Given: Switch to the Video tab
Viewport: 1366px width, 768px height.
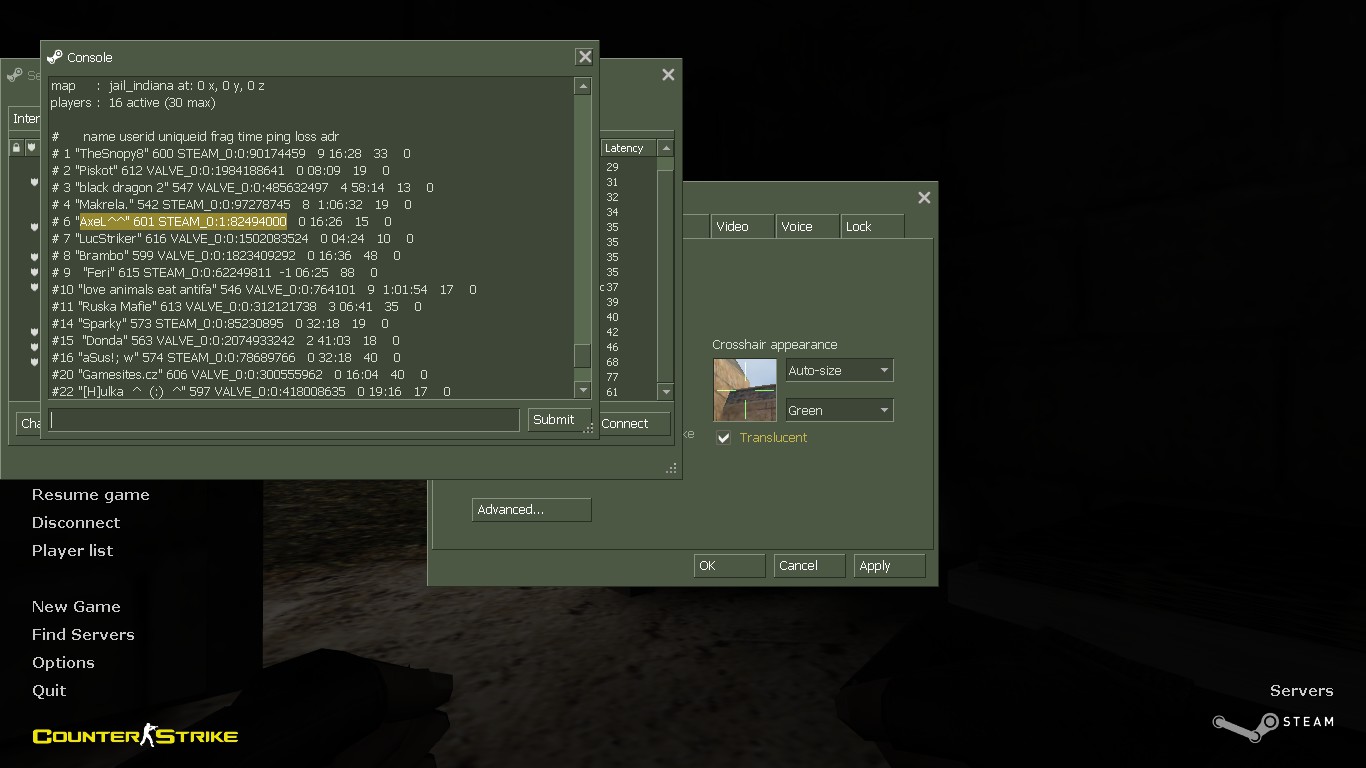Looking at the screenshot, I should [742, 226].
